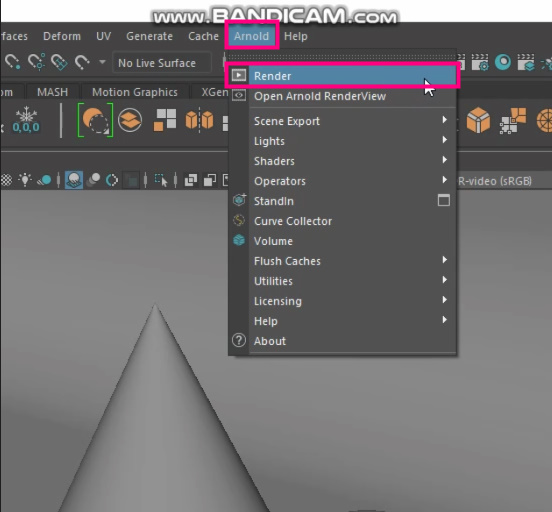Switch to MASH shelf tab

pyautogui.click(x=52, y=92)
